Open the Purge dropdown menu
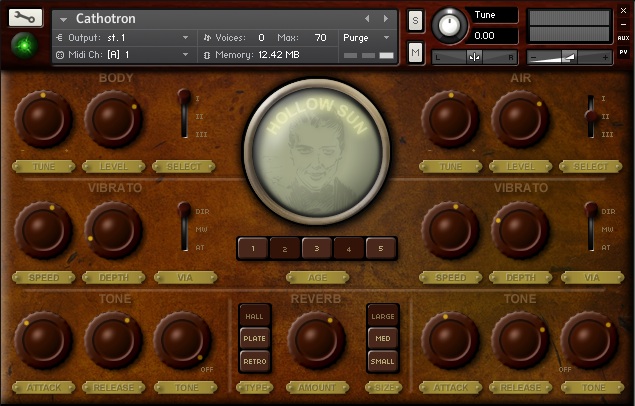635x406 pixels. (366, 38)
